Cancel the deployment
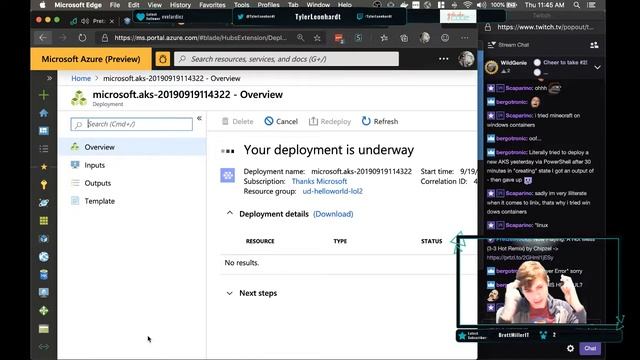 click(281, 121)
